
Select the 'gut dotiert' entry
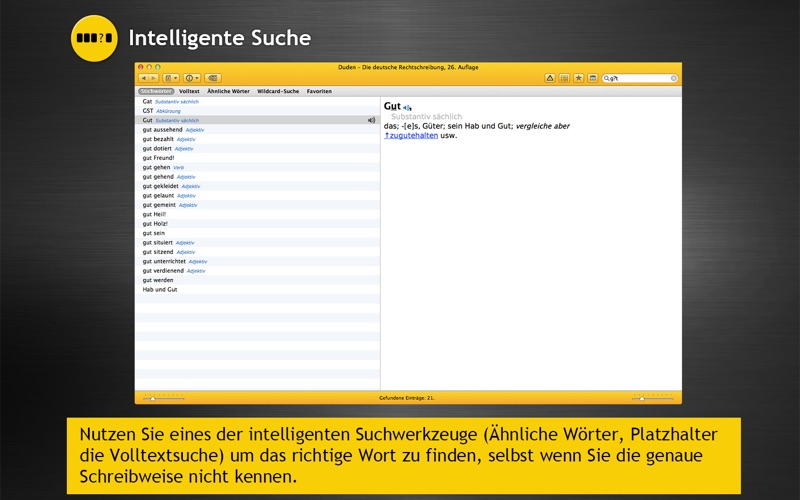point(258,148)
